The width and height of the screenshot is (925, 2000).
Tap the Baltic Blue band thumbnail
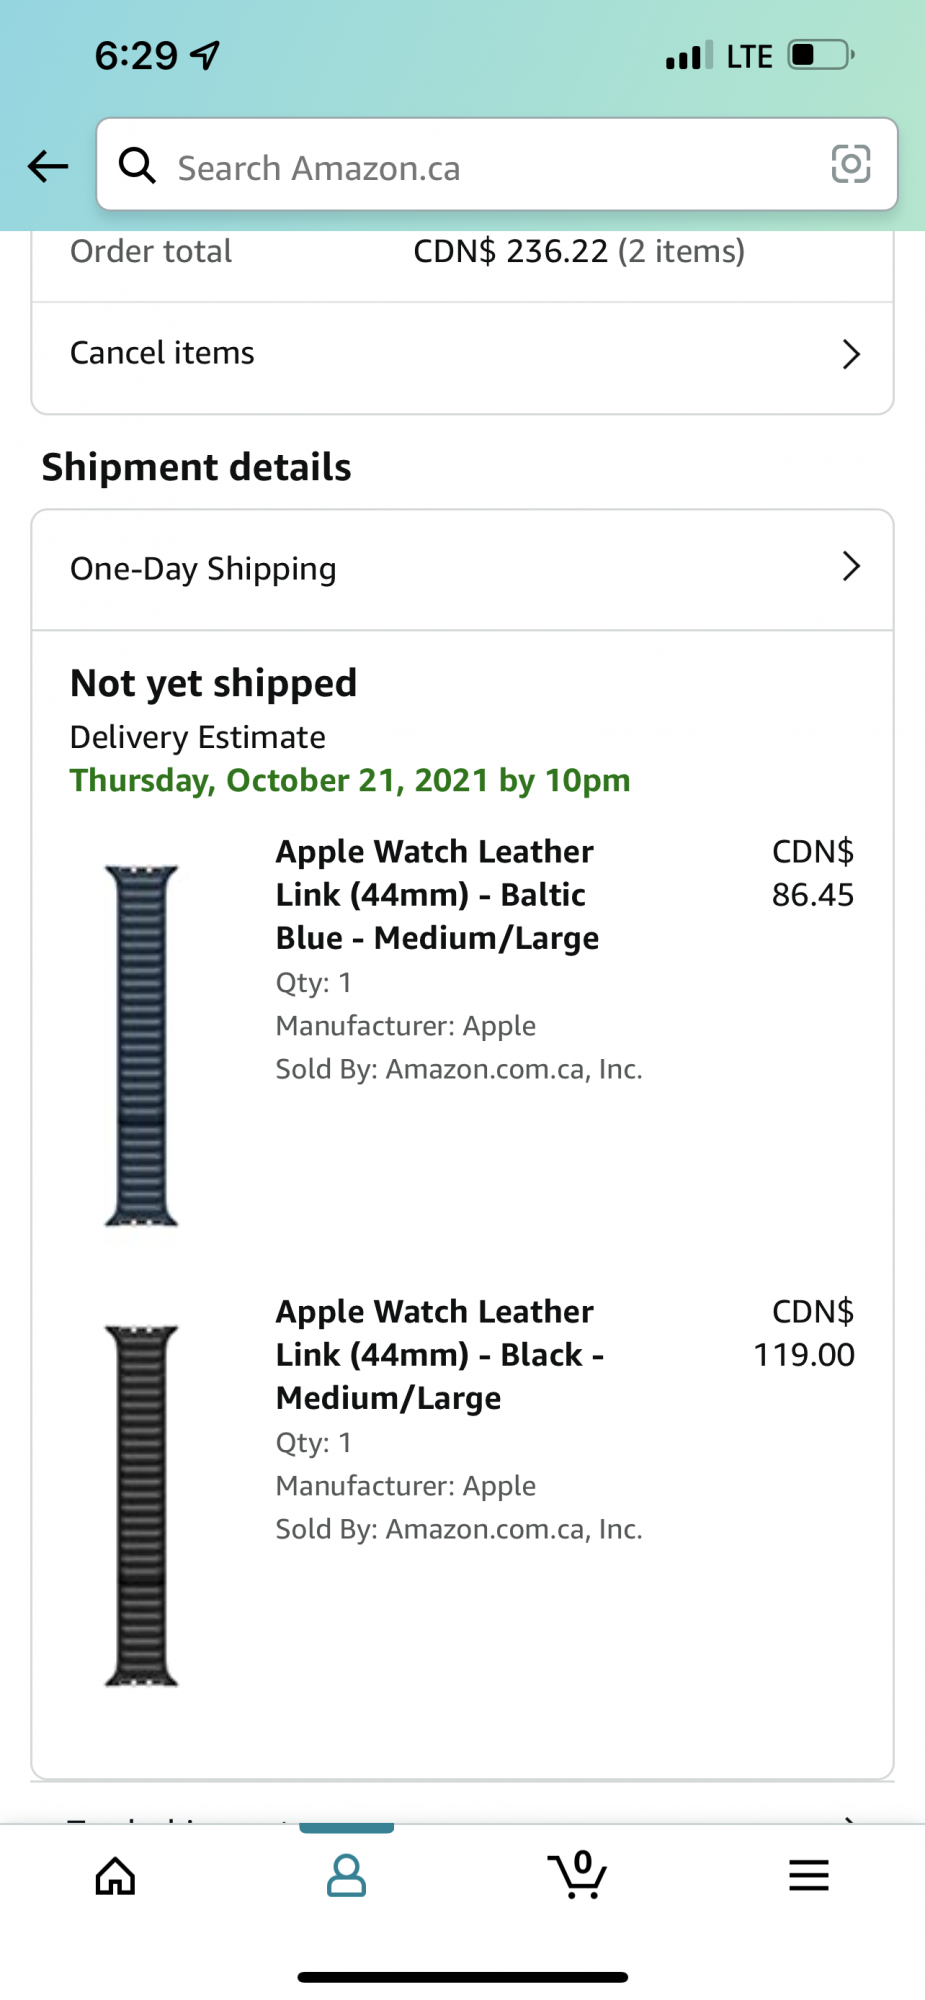pyautogui.click(x=141, y=1045)
